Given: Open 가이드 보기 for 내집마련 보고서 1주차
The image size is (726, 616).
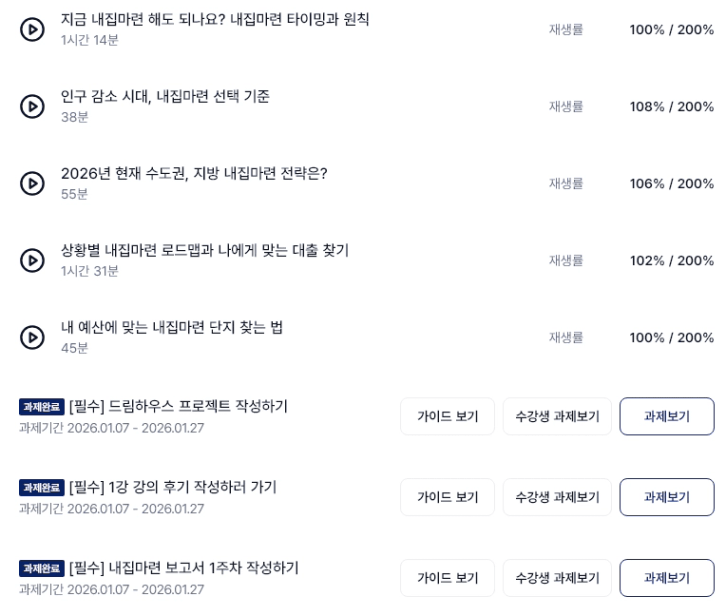Looking at the screenshot, I should (x=448, y=578).
